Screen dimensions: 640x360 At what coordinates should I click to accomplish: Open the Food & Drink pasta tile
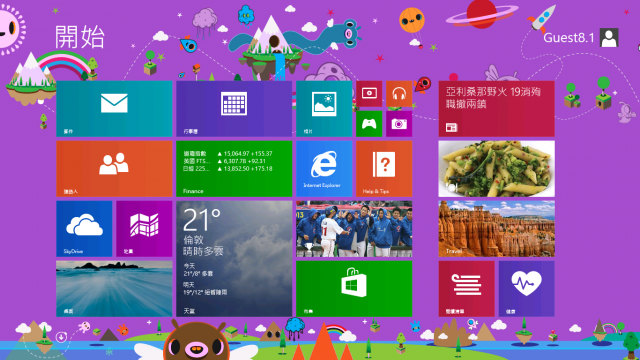pyautogui.click(x=496, y=169)
